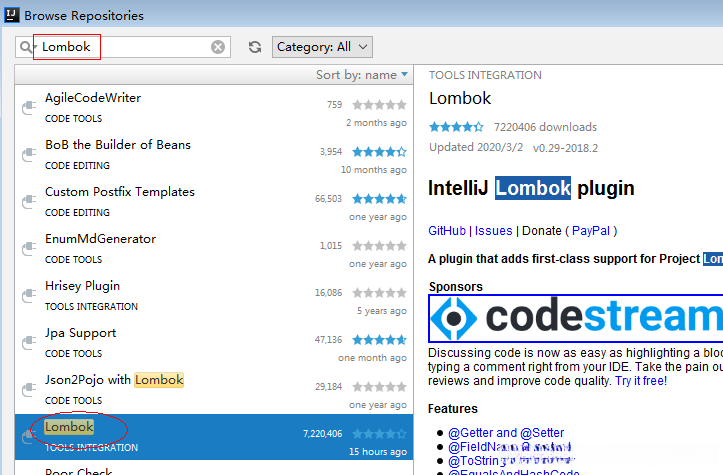Image resolution: width=723 pixels, height=475 pixels.
Task: Open the @Getter and @Setter link
Action: (506, 433)
